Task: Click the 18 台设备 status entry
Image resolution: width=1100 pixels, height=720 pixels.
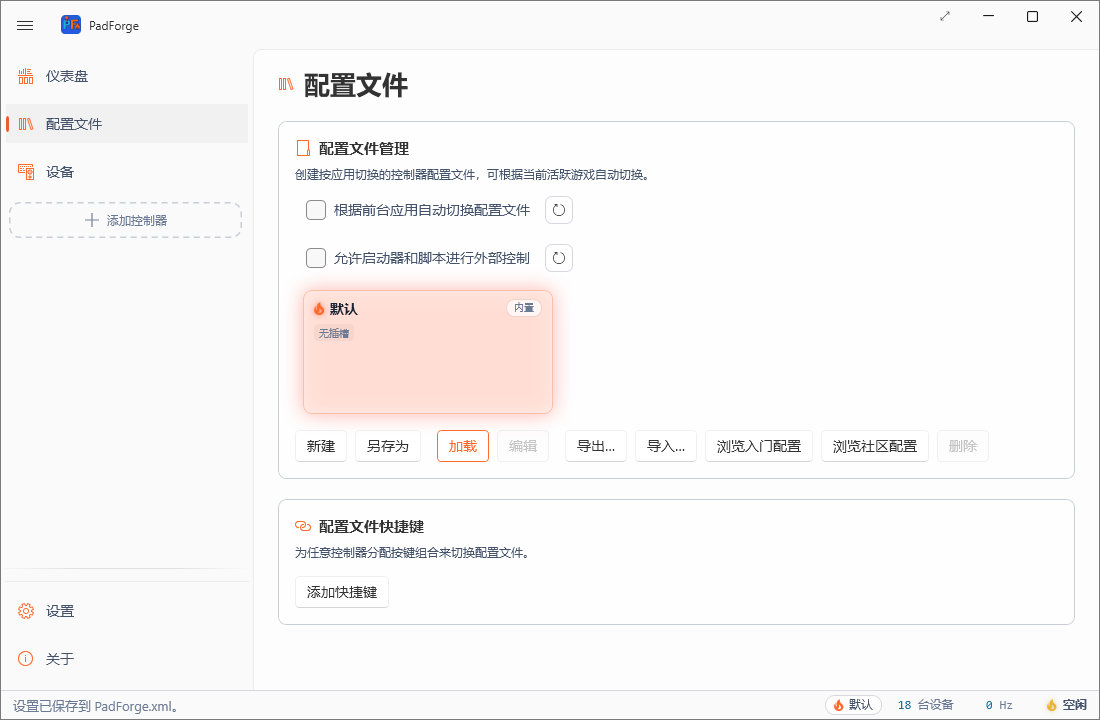Action: tap(925, 705)
